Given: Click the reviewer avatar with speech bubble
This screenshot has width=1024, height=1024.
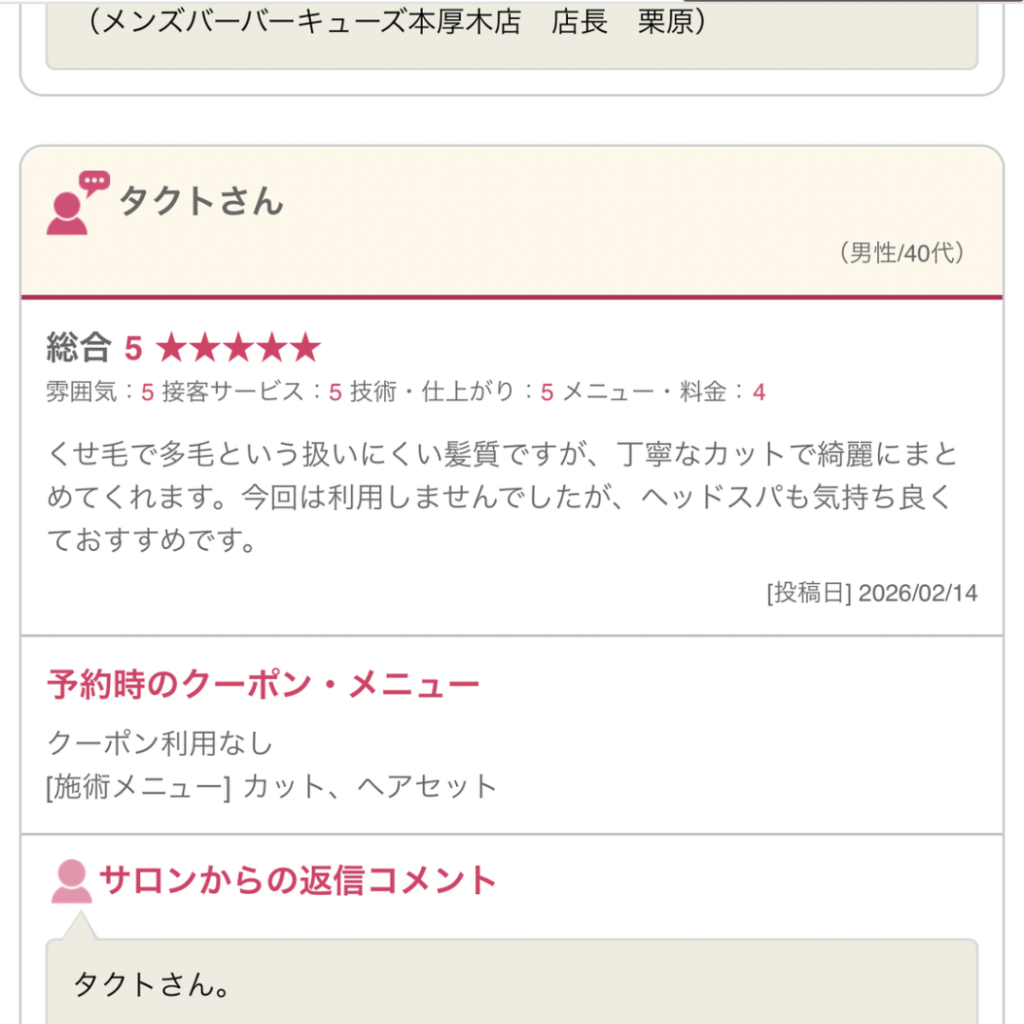Looking at the screenshot, I should [x=74, y=204].
